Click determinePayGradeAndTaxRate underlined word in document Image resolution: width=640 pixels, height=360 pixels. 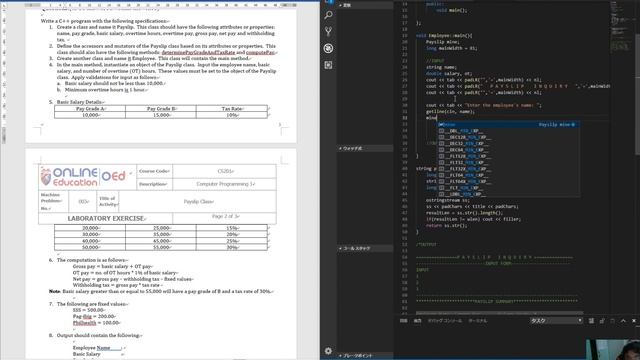[198, 52]
